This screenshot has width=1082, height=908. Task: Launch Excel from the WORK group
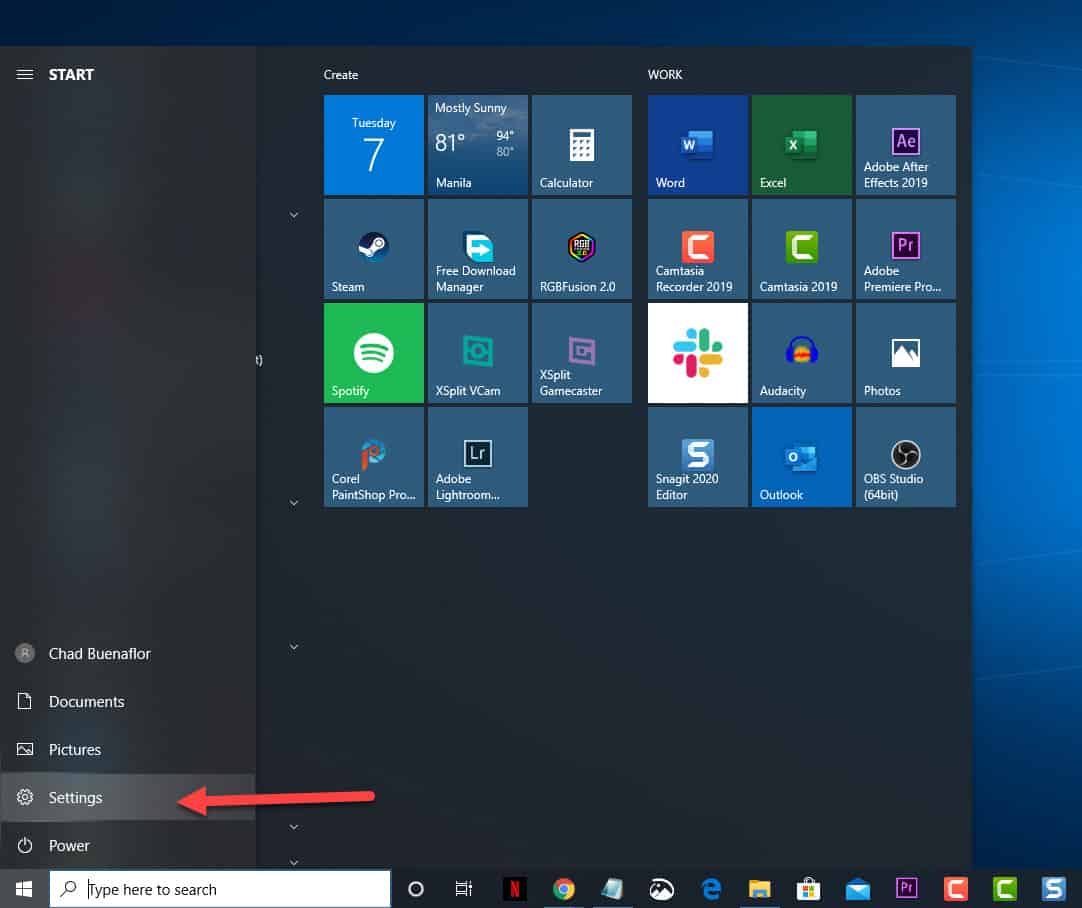click(x=802, y=145)
